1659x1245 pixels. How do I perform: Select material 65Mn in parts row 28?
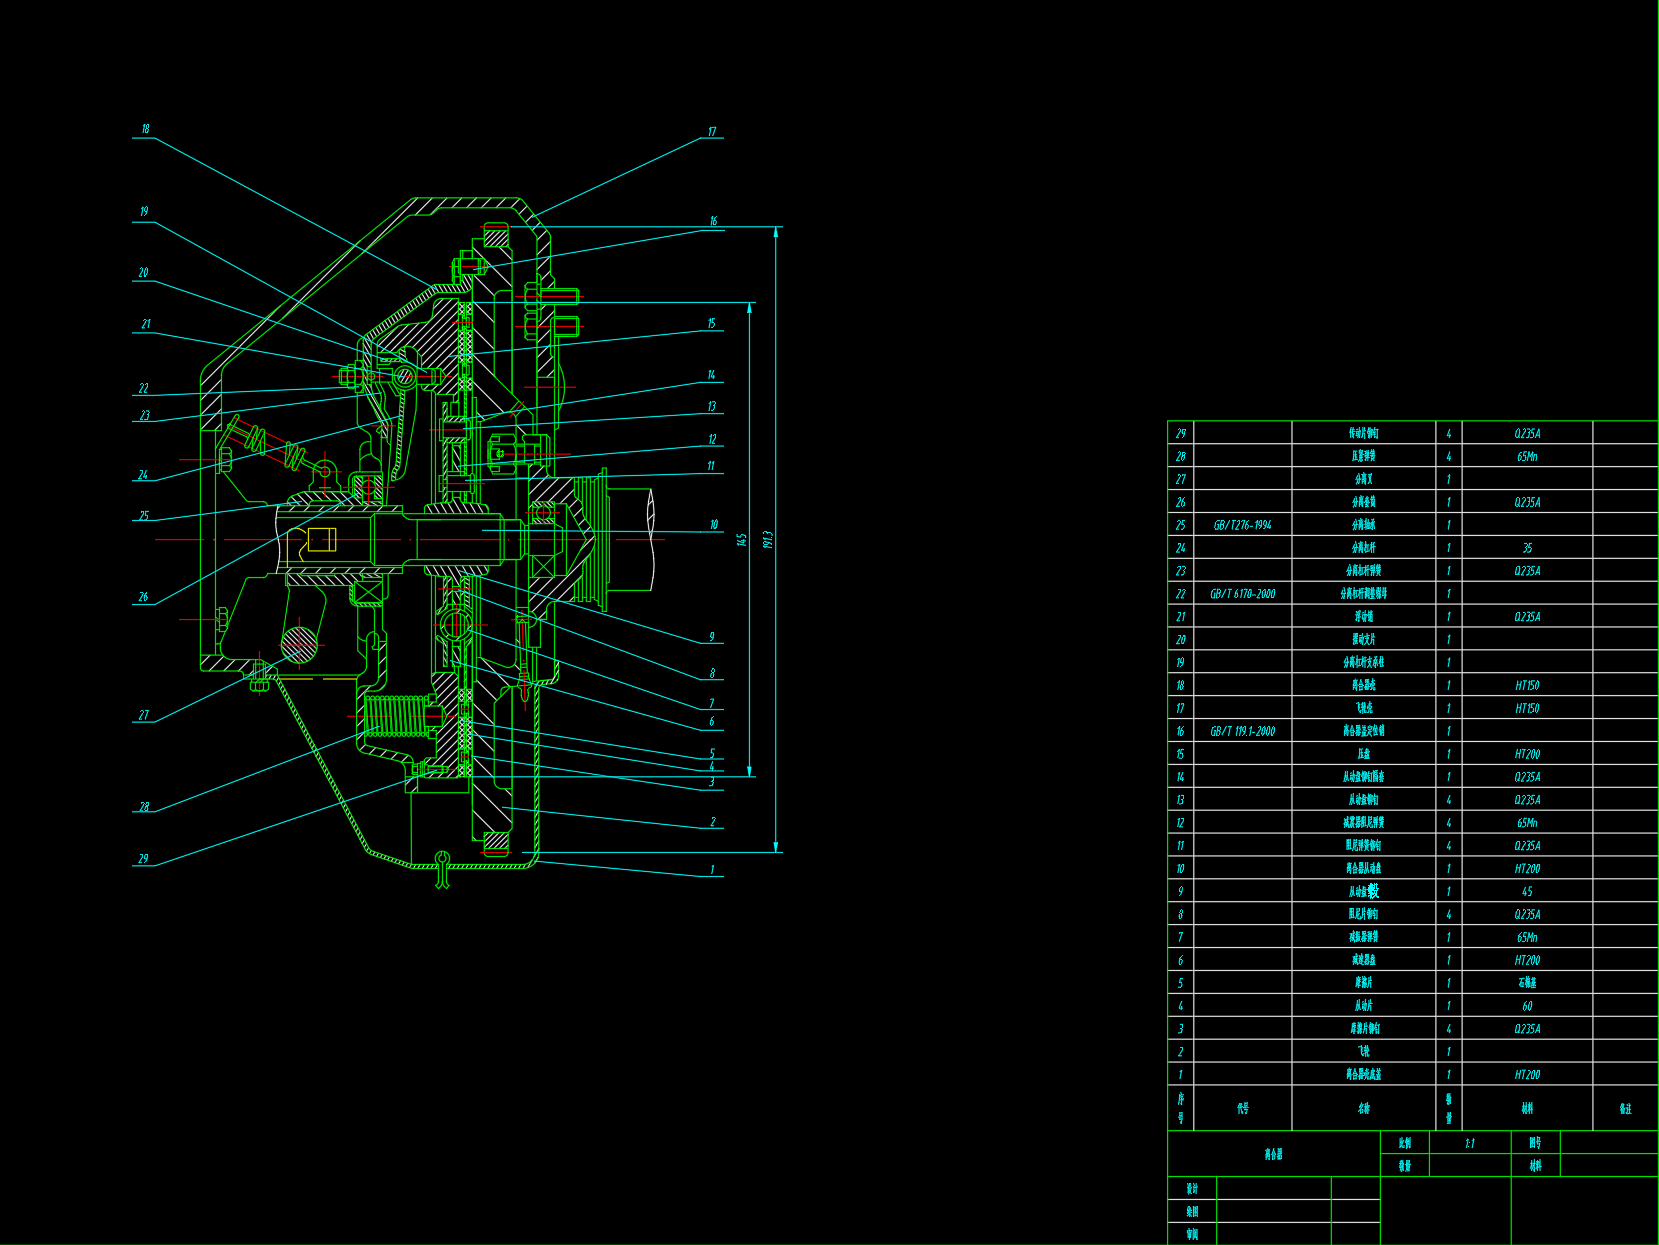click(1527, 457)
